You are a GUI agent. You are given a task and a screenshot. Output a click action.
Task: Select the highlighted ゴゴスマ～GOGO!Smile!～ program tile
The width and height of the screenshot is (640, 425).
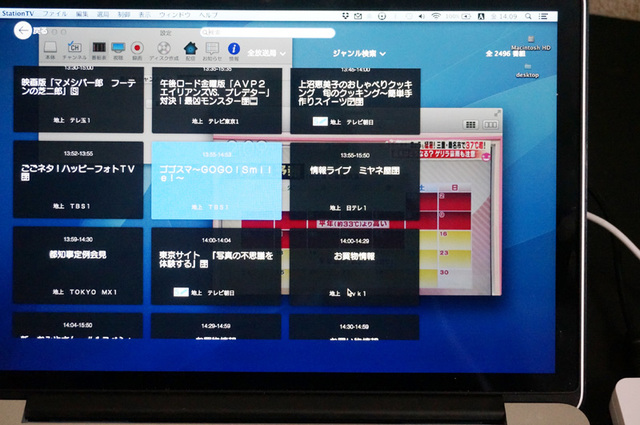pos(214,179)
